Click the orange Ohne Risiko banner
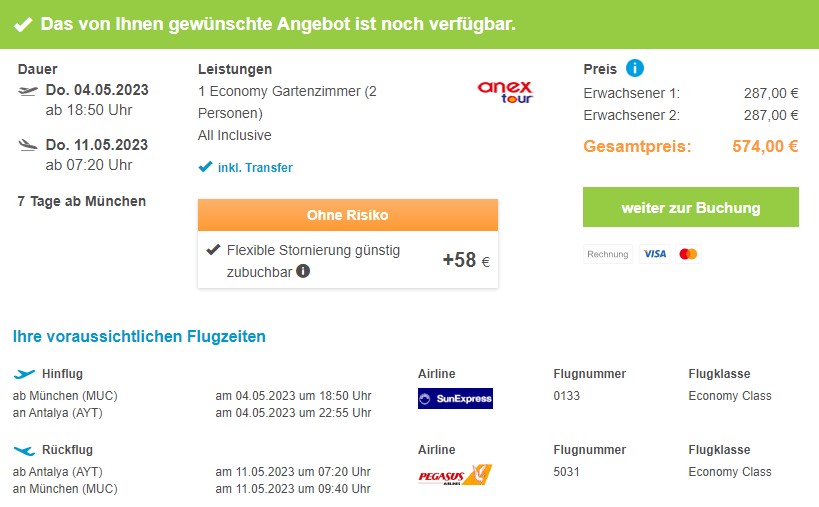Viewport: 819px width, 507px height. point(347,215)
